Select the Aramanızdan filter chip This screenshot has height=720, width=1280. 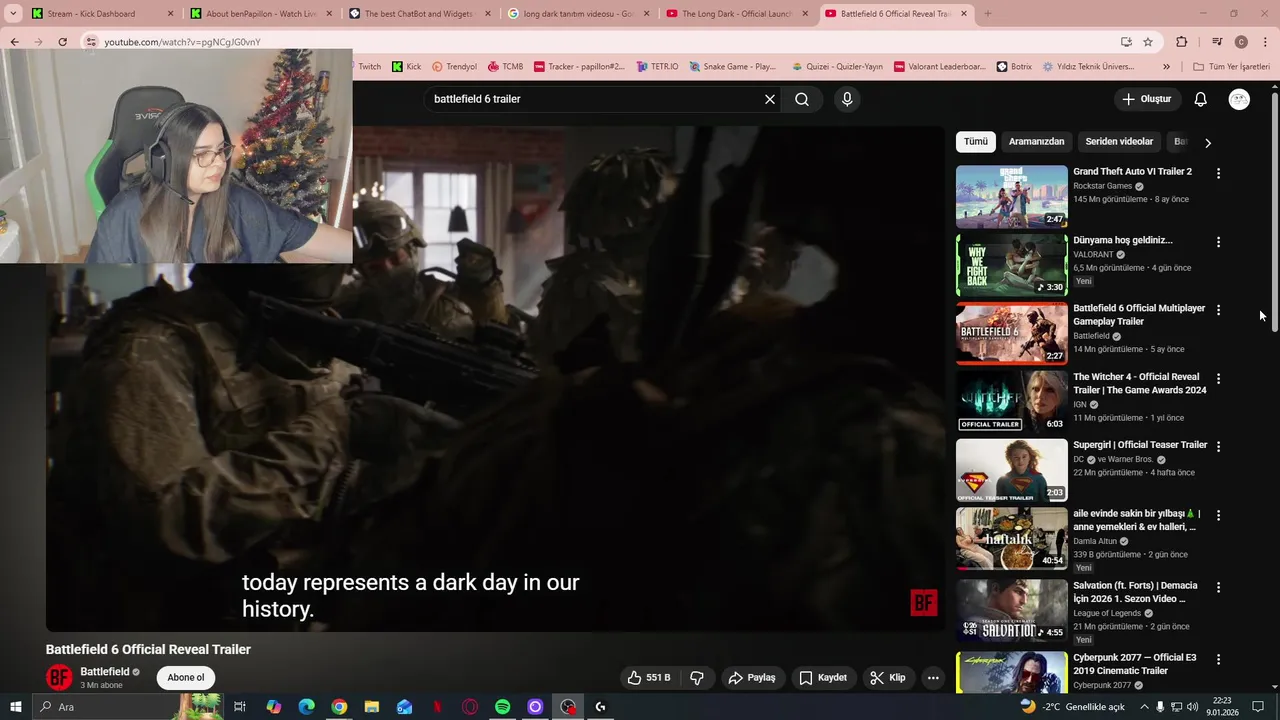(x=1036, y=141)
